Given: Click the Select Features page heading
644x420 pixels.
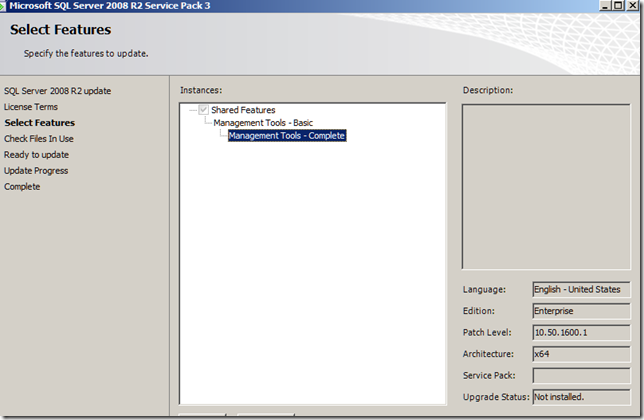Looking at the screenshot, I should (60, 30).
